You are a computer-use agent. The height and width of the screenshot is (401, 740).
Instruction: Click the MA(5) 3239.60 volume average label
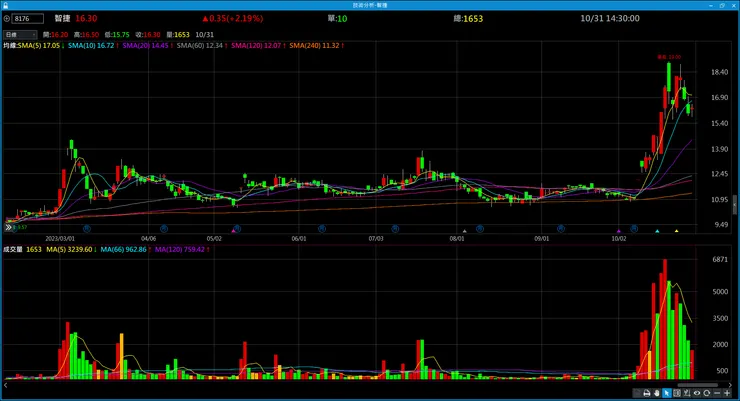click(x=69, y=250)
